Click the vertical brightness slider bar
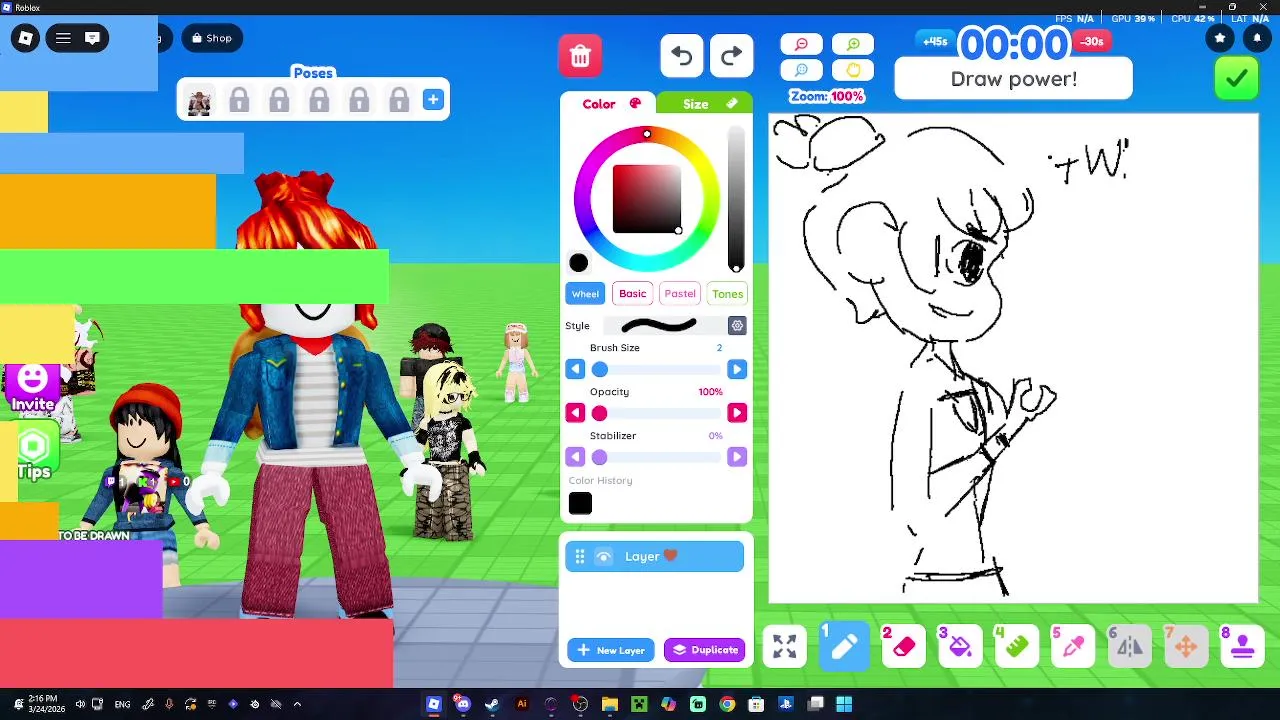This screenshot has height=720, width=1280. tap(736, 198)
